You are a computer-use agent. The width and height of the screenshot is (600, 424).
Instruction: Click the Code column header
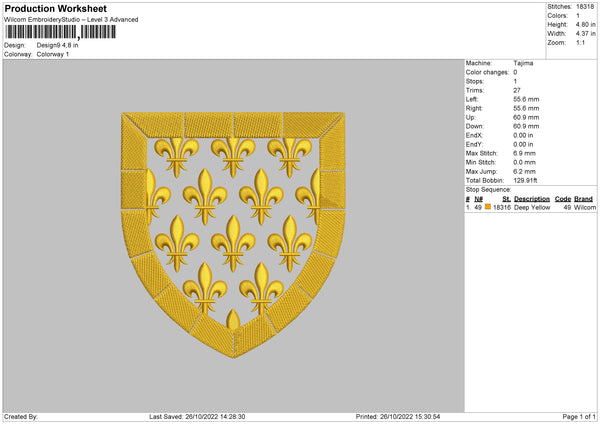coord(563,199)
